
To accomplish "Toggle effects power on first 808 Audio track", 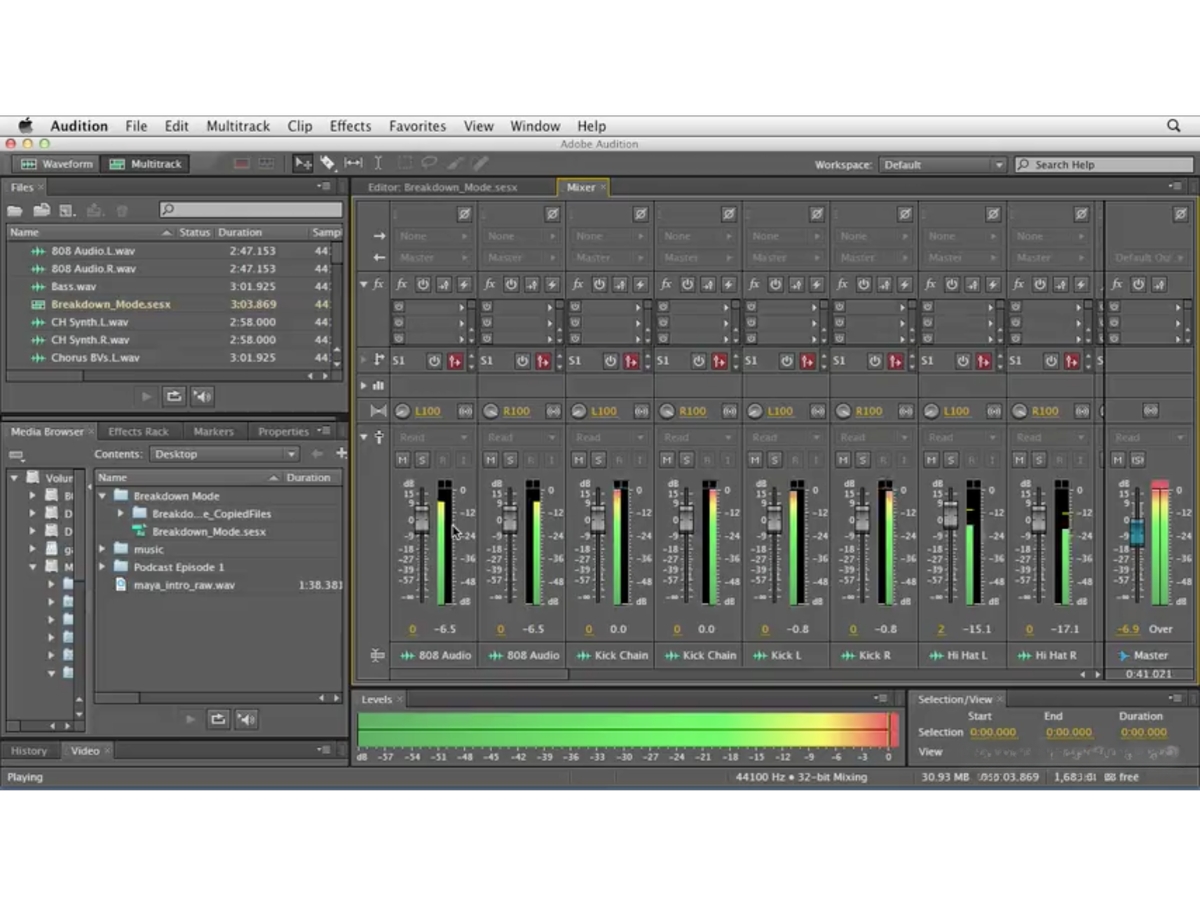I will coord(423,284).
